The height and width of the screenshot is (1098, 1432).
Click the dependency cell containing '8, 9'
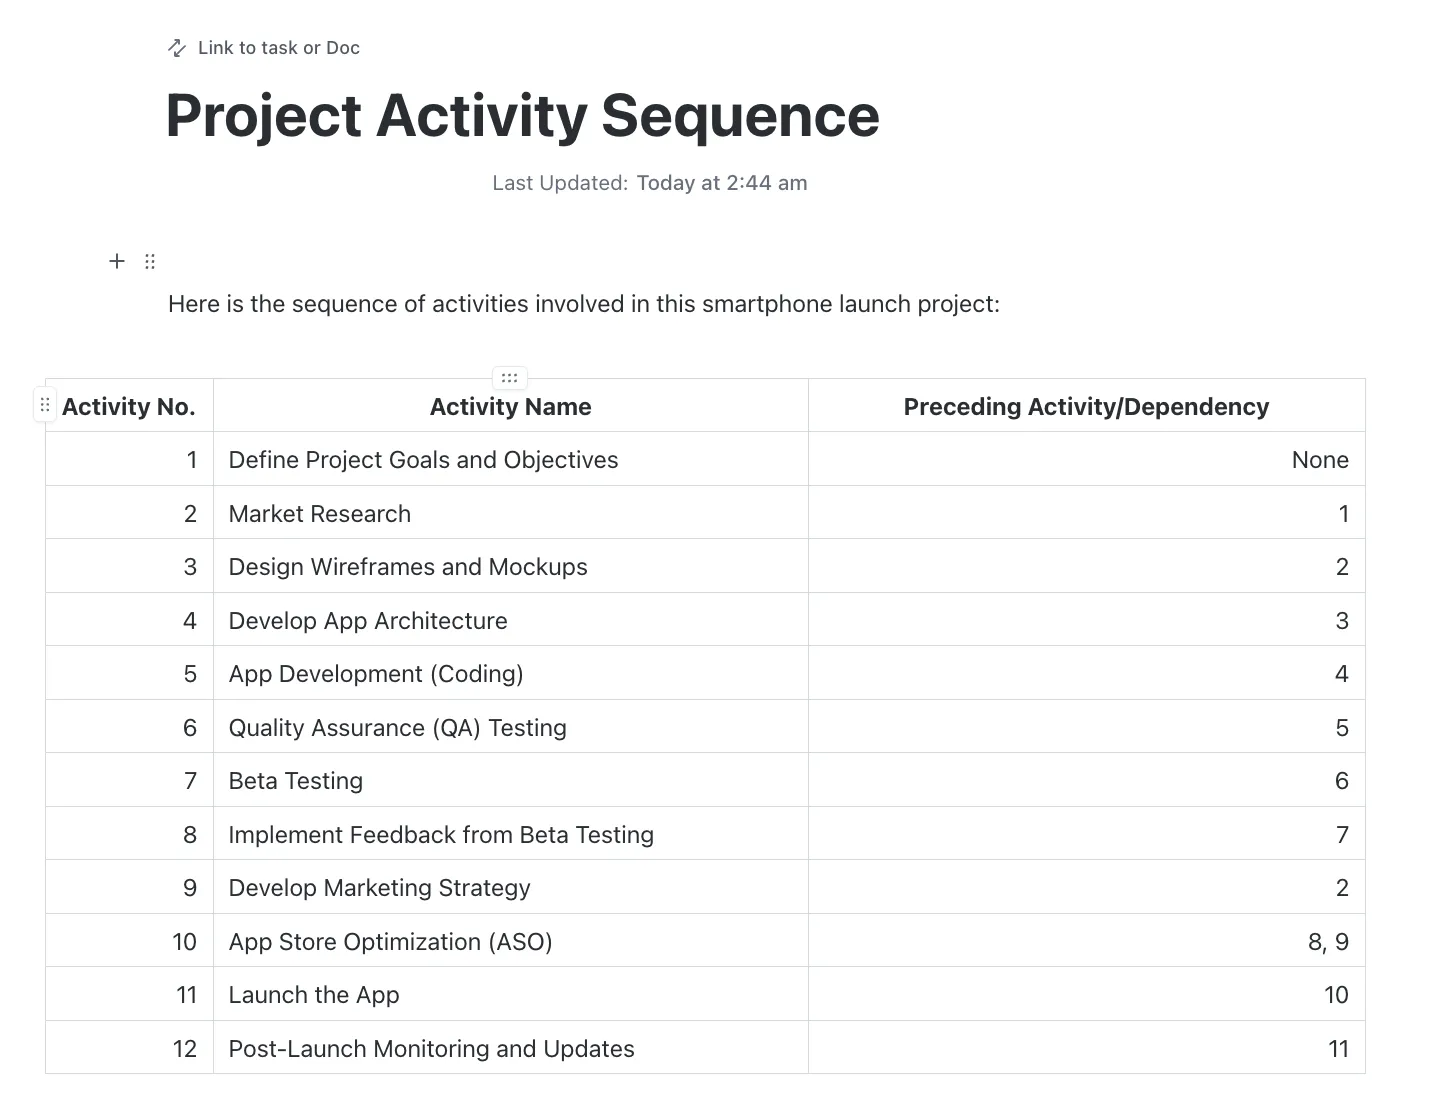coord(1087,941)
